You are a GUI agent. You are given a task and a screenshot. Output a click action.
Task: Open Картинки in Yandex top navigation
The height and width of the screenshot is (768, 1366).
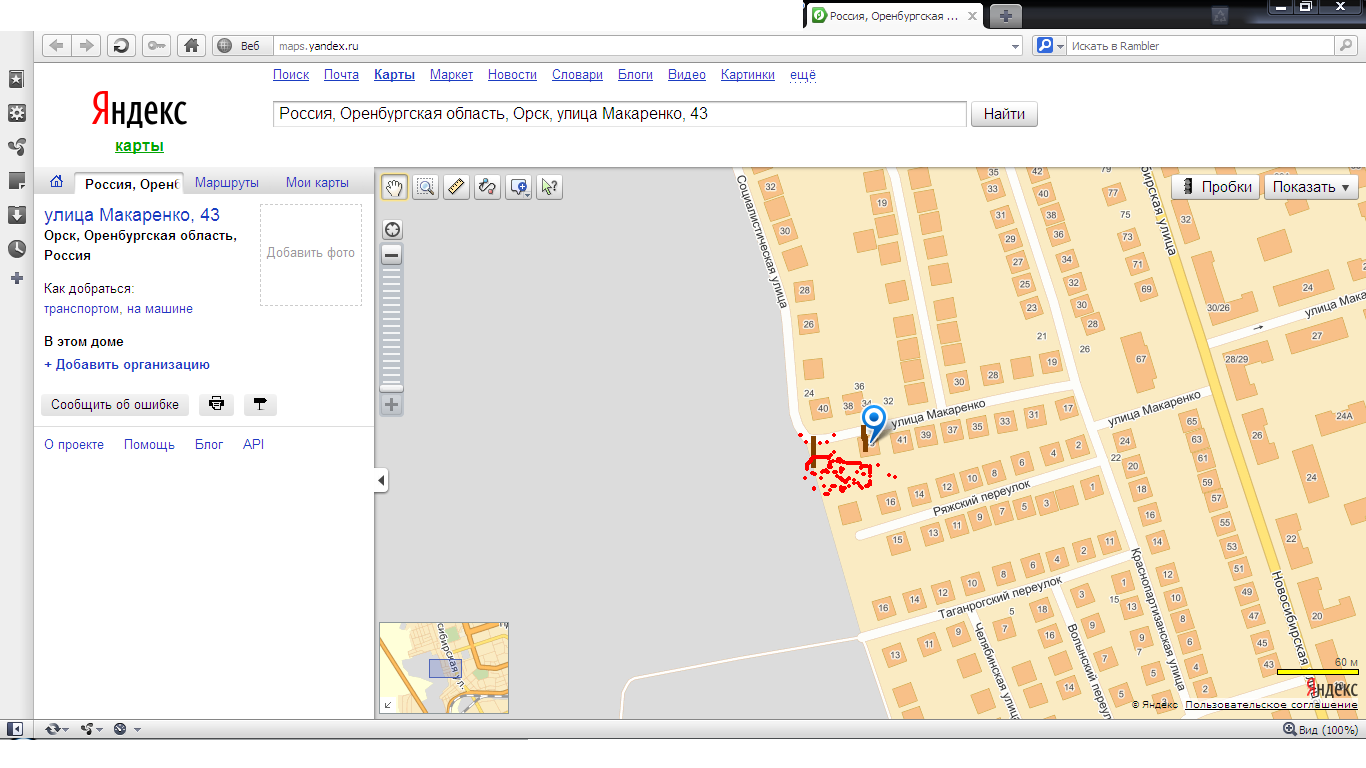pyautogui.click(x=748, y=75)
